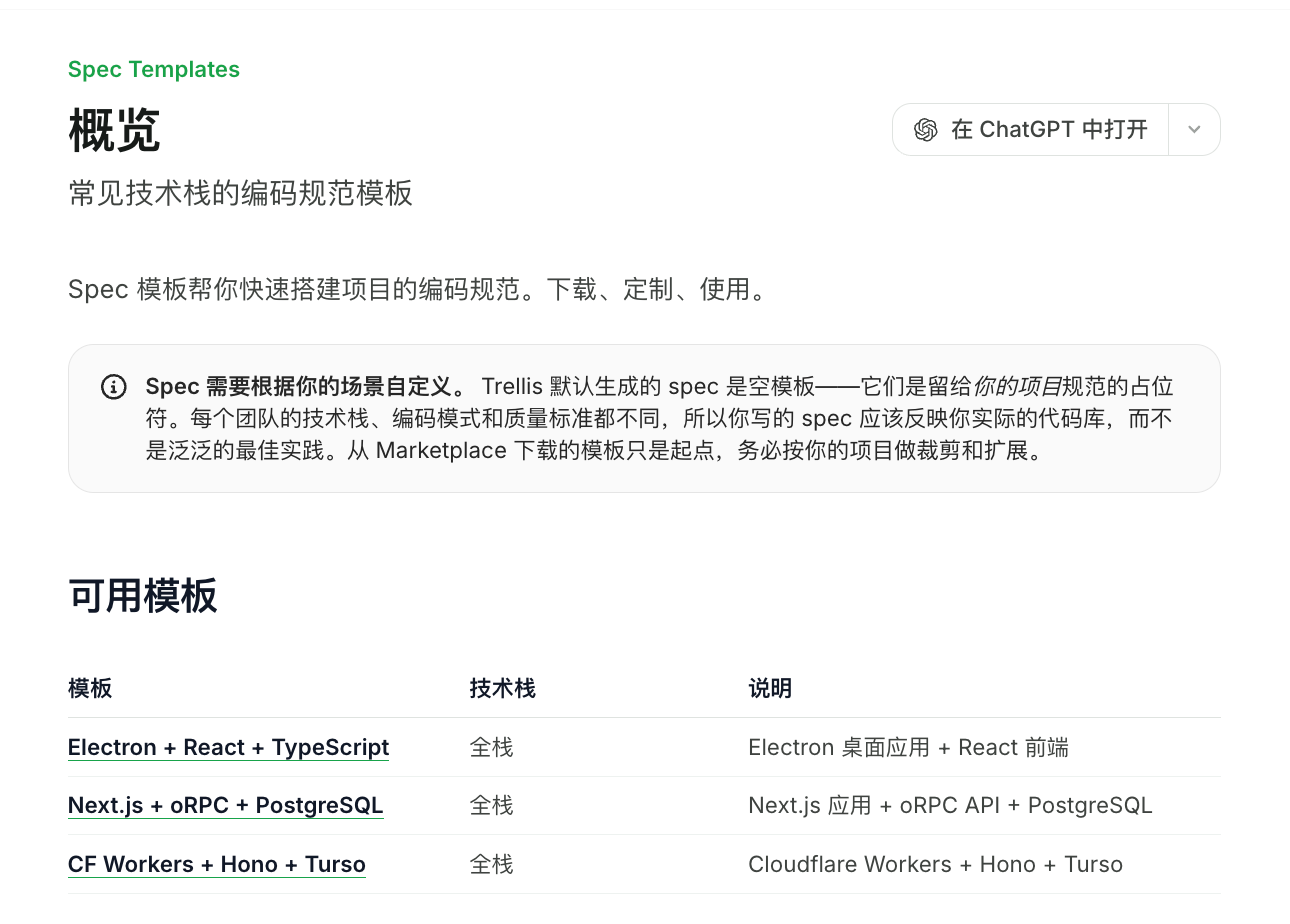The width and height of the screenshot is (1290, 924).
Task: Click 全栈 in the Electron row
Action: point(492,748)
